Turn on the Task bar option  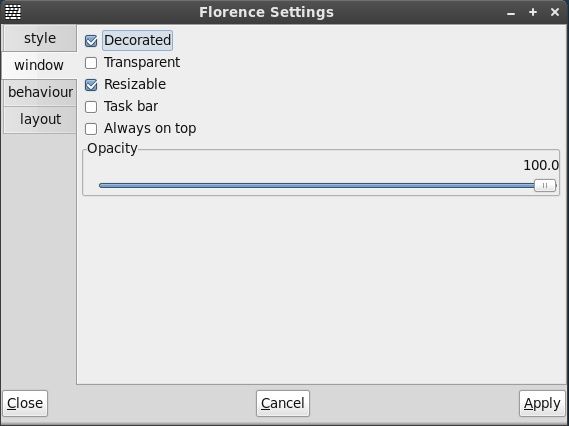[x=91, y=107]
